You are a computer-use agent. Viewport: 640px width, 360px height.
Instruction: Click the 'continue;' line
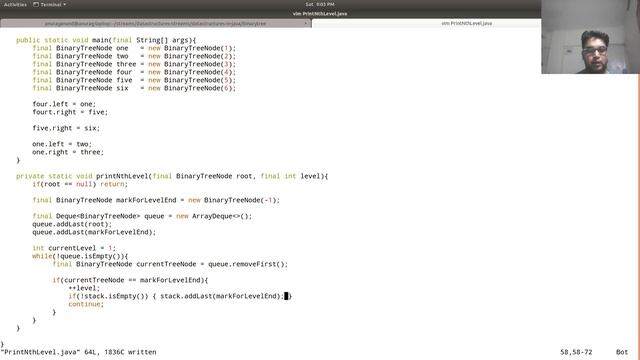coord(86,304)
